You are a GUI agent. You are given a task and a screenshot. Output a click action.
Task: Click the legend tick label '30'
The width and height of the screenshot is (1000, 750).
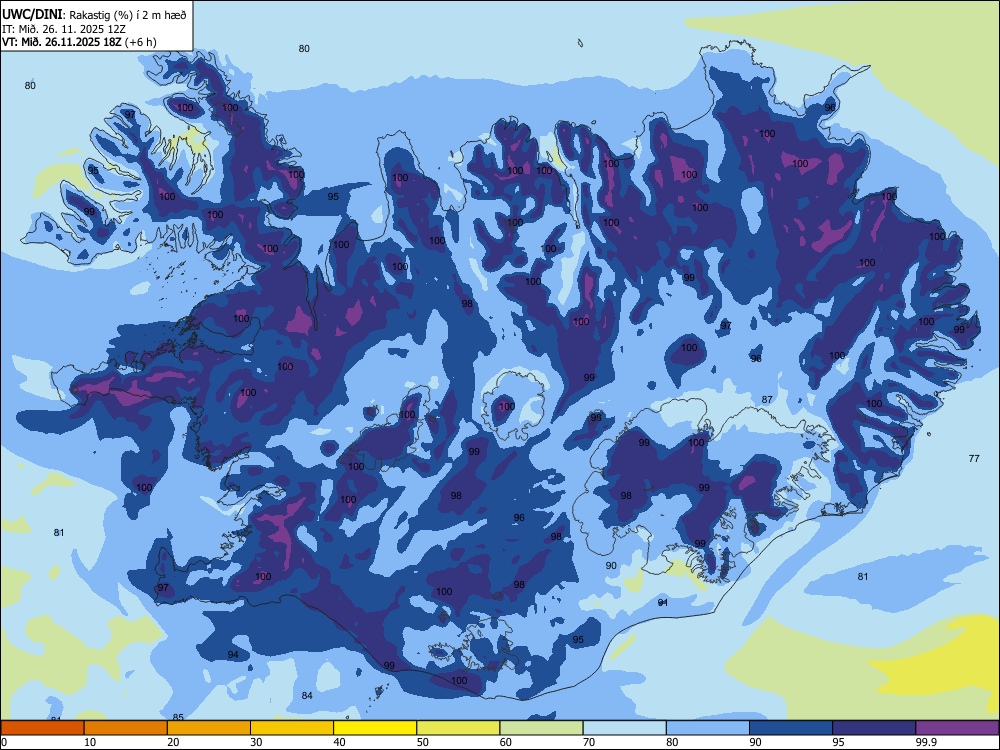256,742
